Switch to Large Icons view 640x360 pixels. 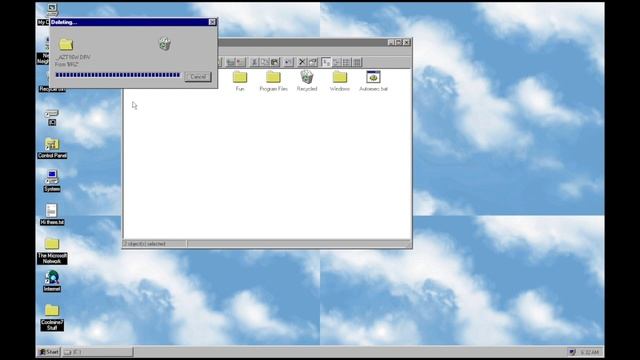point(326,62)
